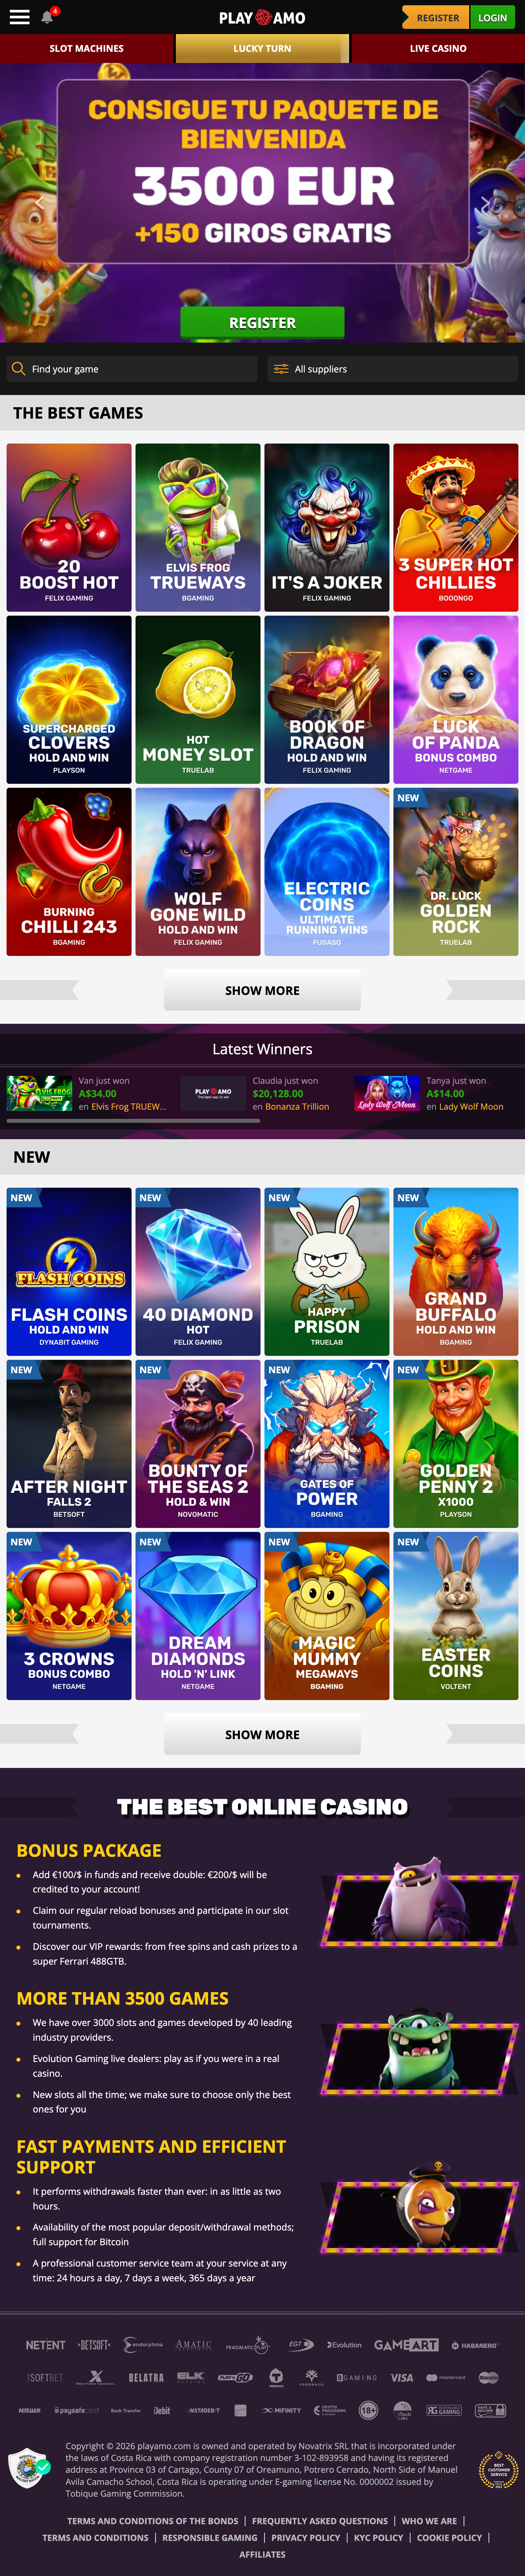Expand best games with Show More

(262, 990)
